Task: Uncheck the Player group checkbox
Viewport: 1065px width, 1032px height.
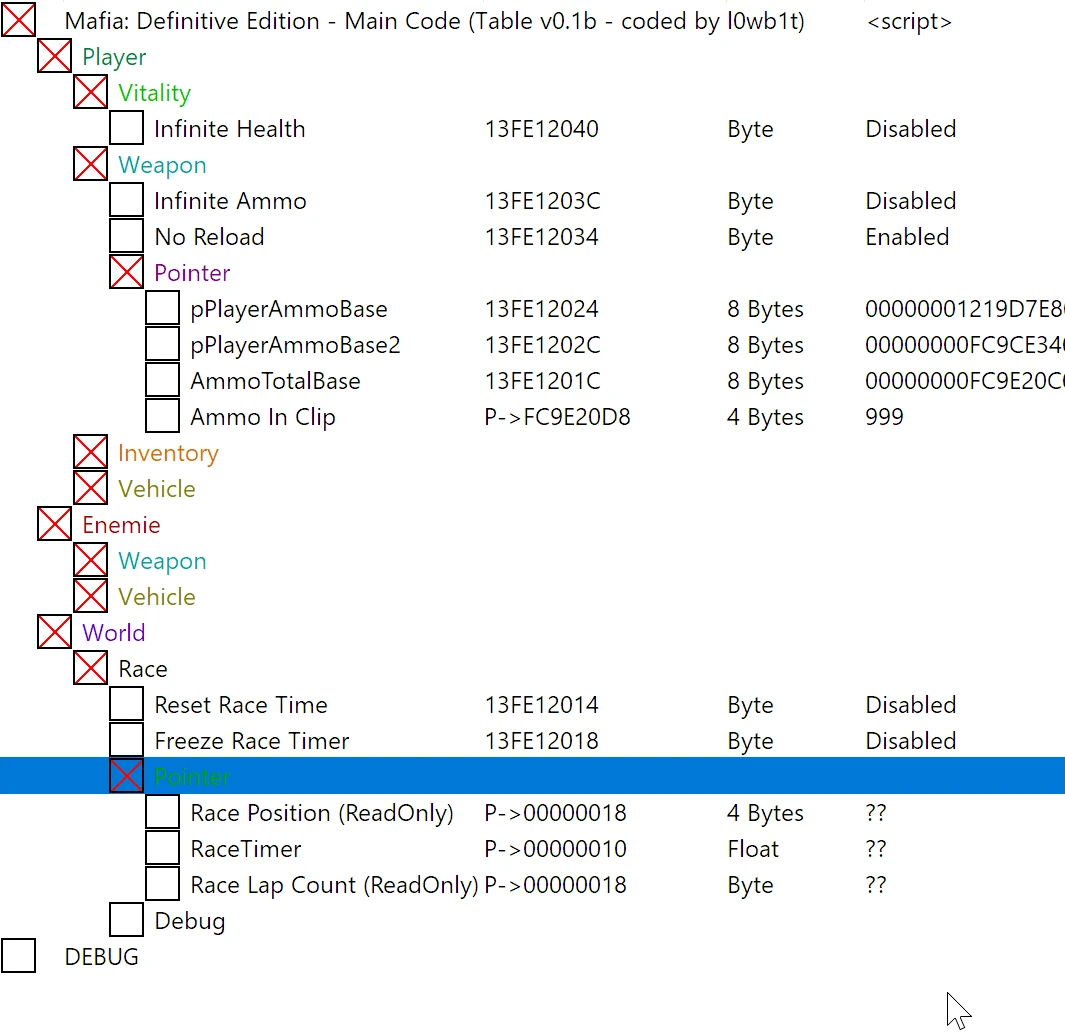Action: tap(54, 56)
